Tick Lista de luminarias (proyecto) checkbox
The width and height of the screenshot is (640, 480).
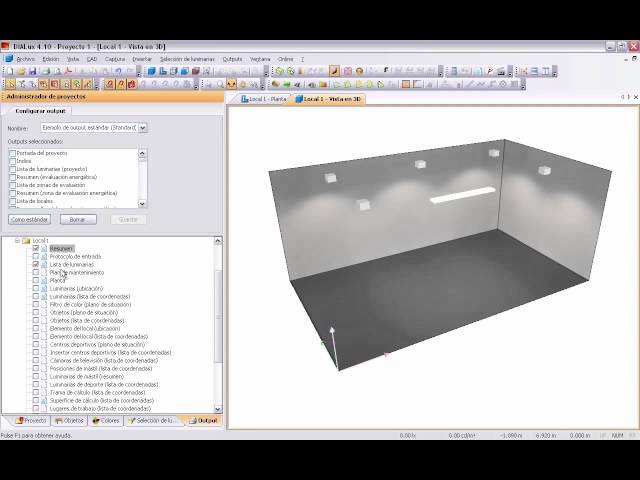tap(13, 169)
